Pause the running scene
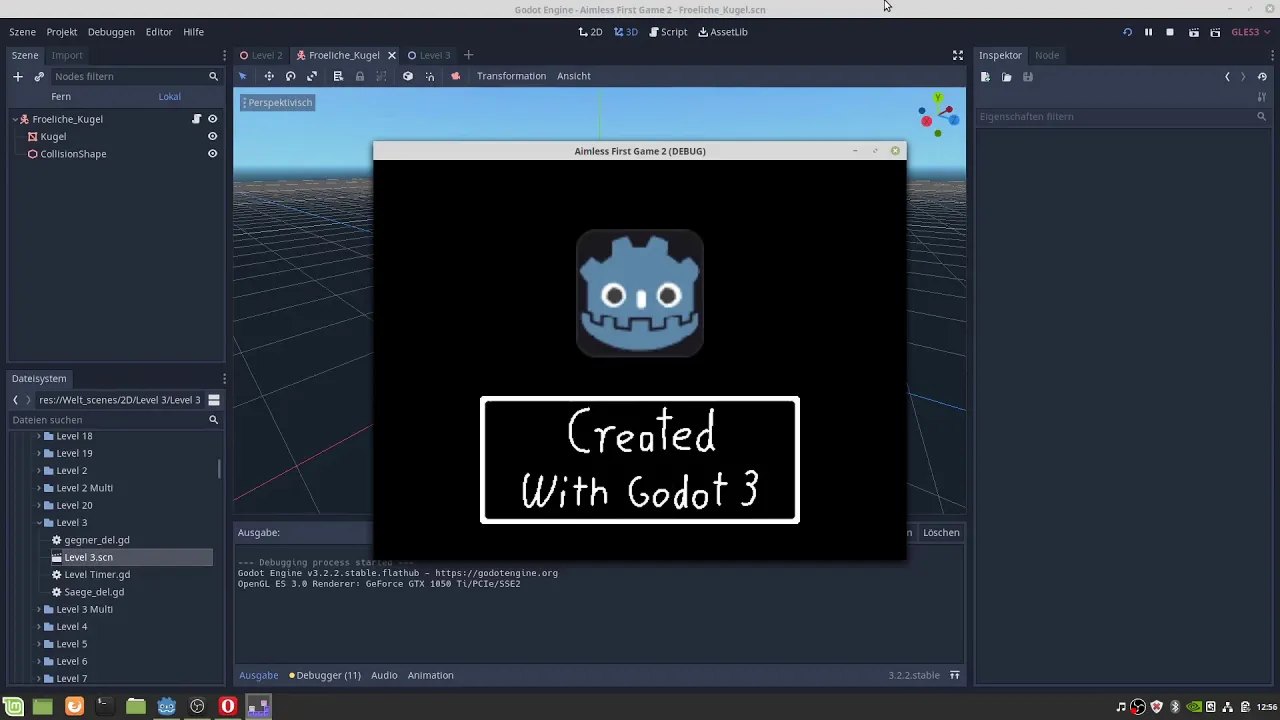The width and height of the screenshot is (1280, 720). pyautogui.click(x=1148, y=32)
